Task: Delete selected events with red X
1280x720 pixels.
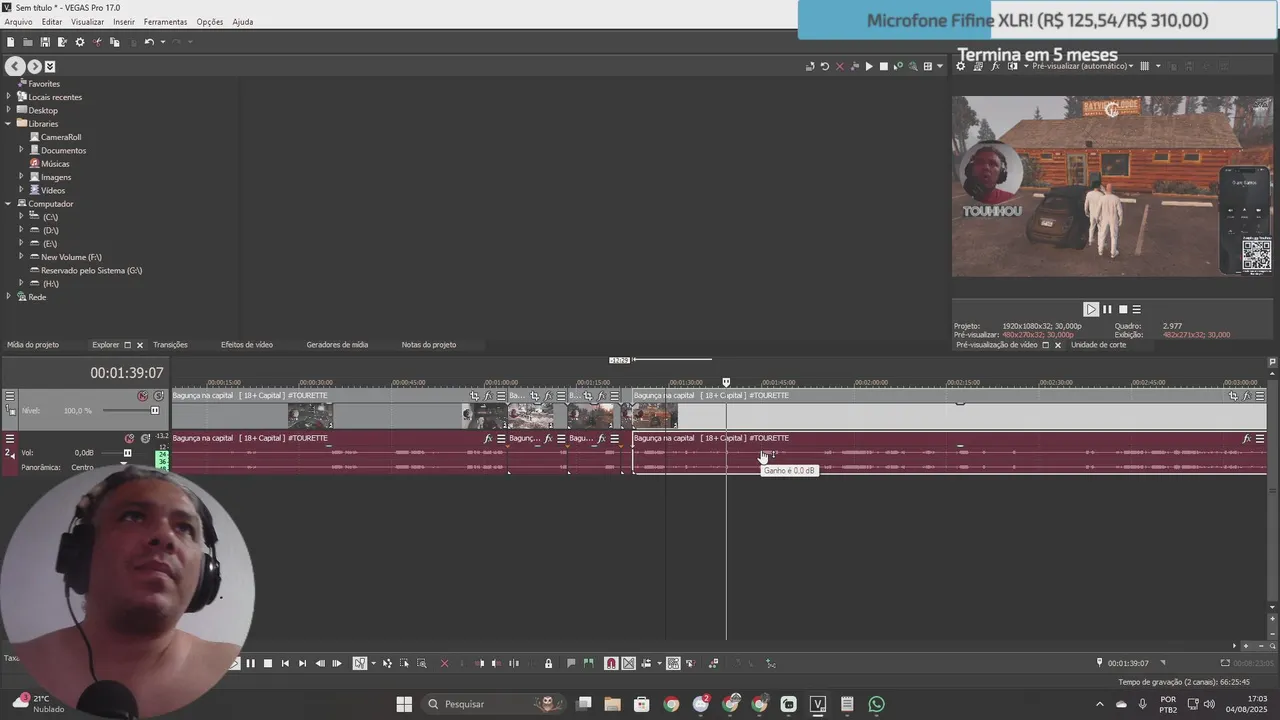Action: [x=444, y=663]
